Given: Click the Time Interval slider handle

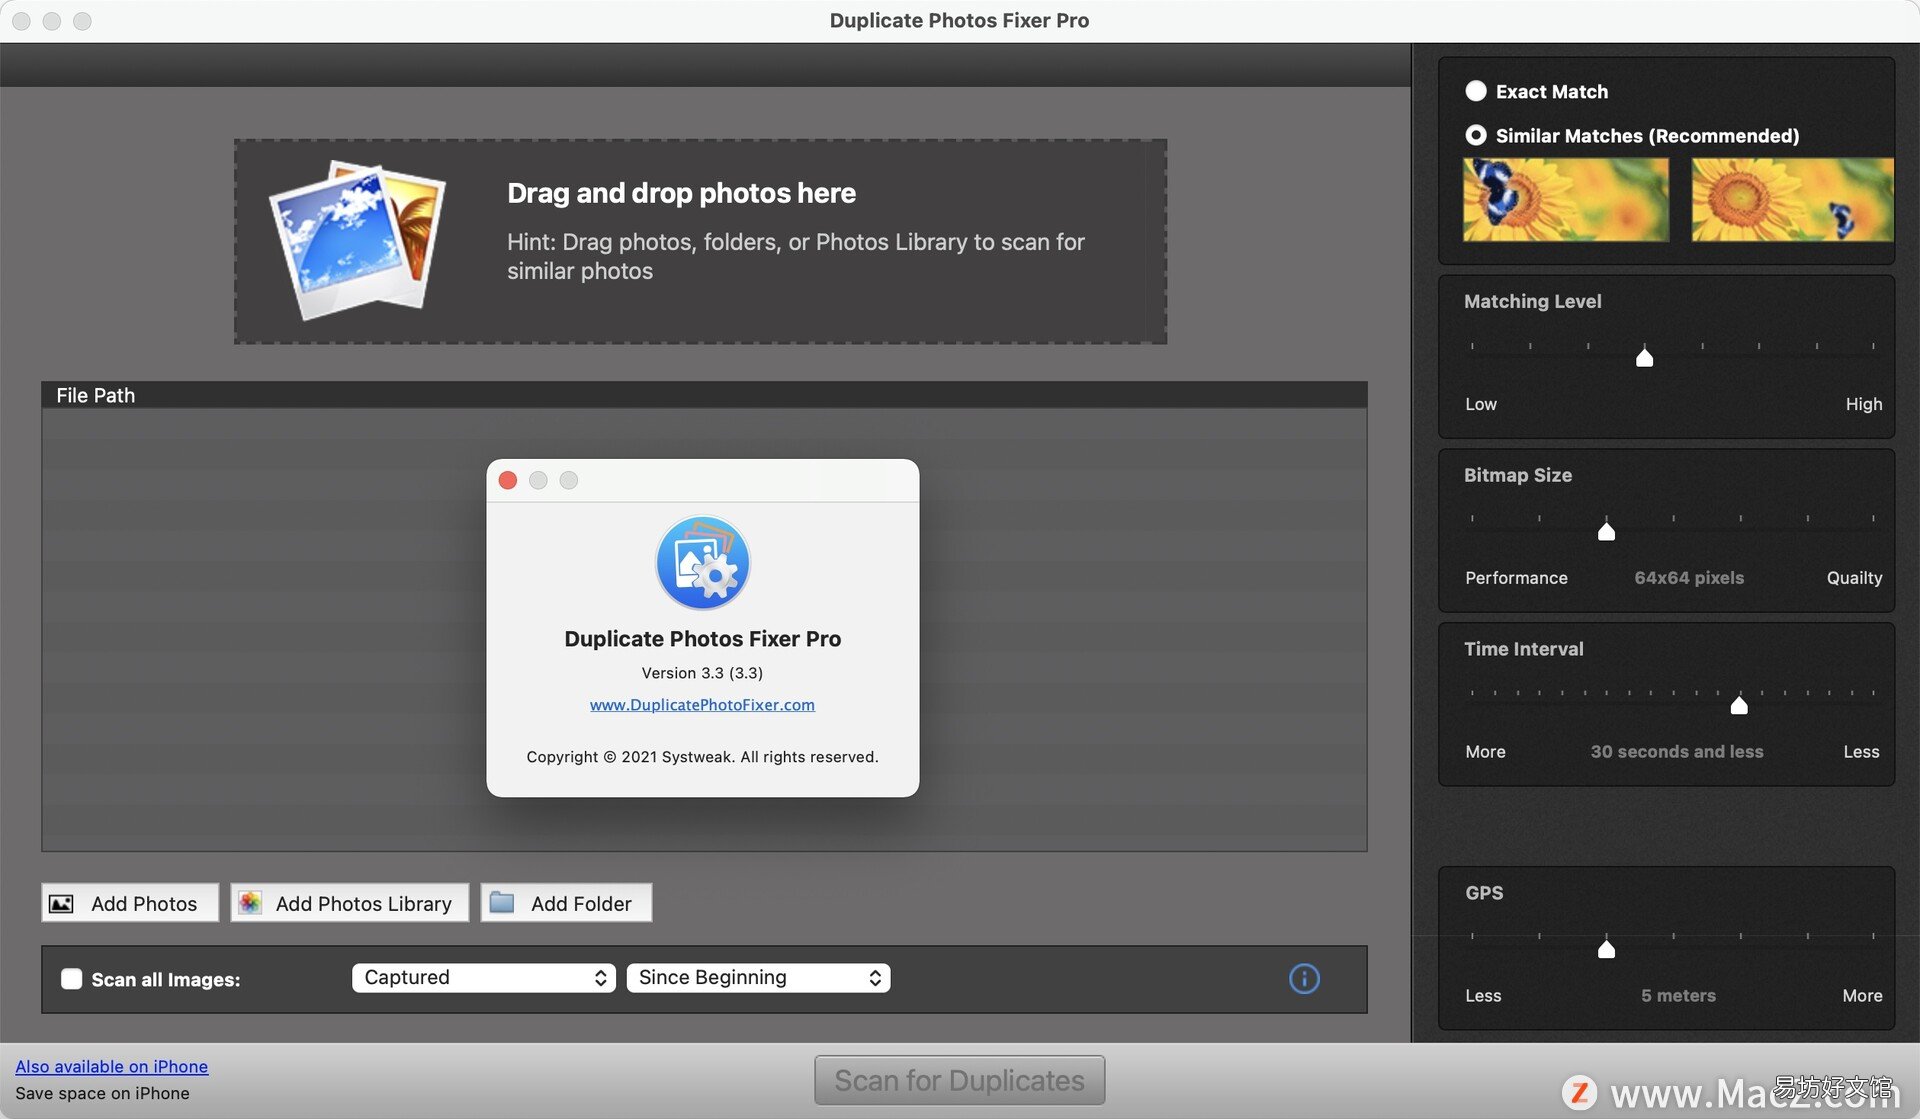Looking at the screenshot, I should tap(1739, 705).
